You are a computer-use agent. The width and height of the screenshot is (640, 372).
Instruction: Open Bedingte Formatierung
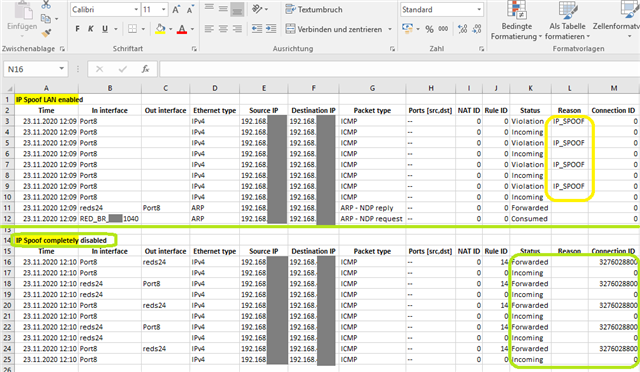[516, 20]
